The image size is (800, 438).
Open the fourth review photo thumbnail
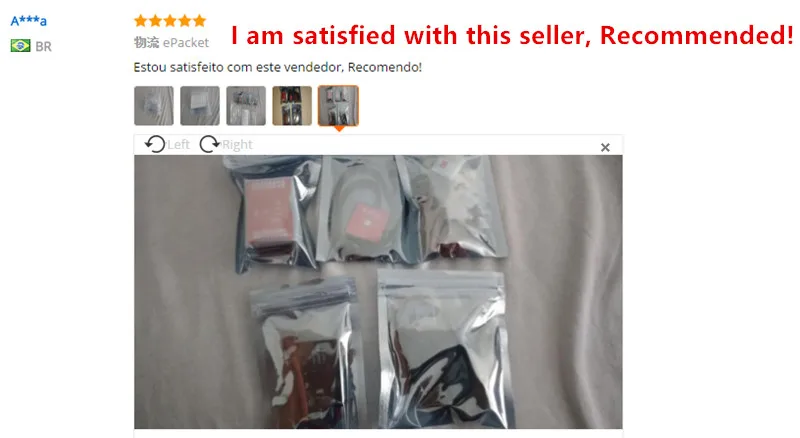pos(292,106)
